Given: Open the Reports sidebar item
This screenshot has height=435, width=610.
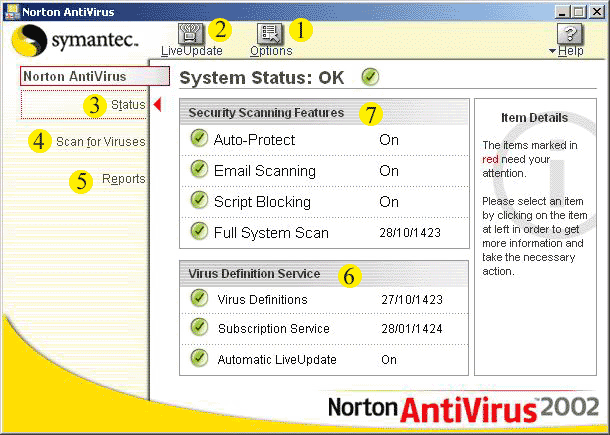Looking at the screenshot, I should [x=124, y=179].
